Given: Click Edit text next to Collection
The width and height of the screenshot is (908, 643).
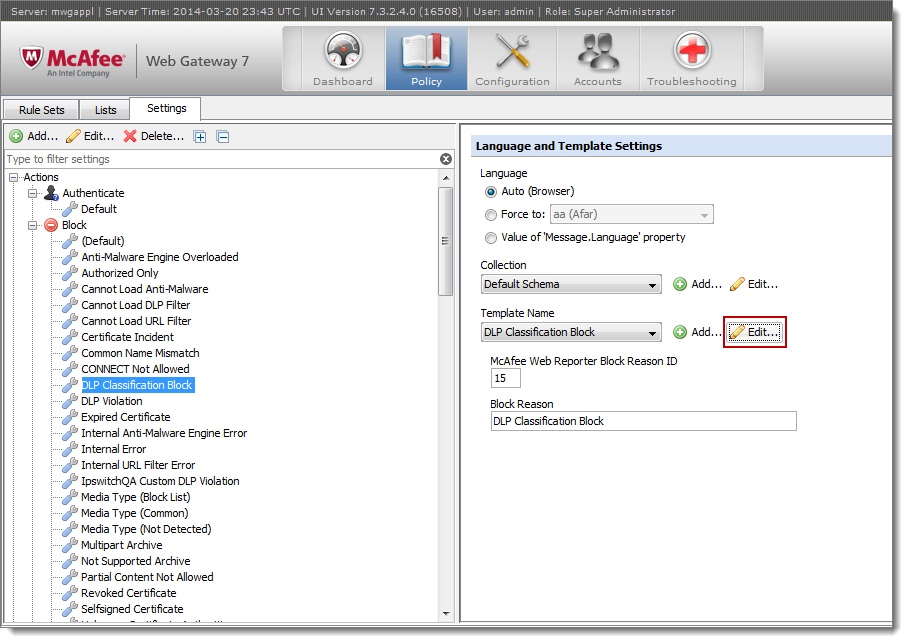Looking at the screenshot, I should [763, 284].
